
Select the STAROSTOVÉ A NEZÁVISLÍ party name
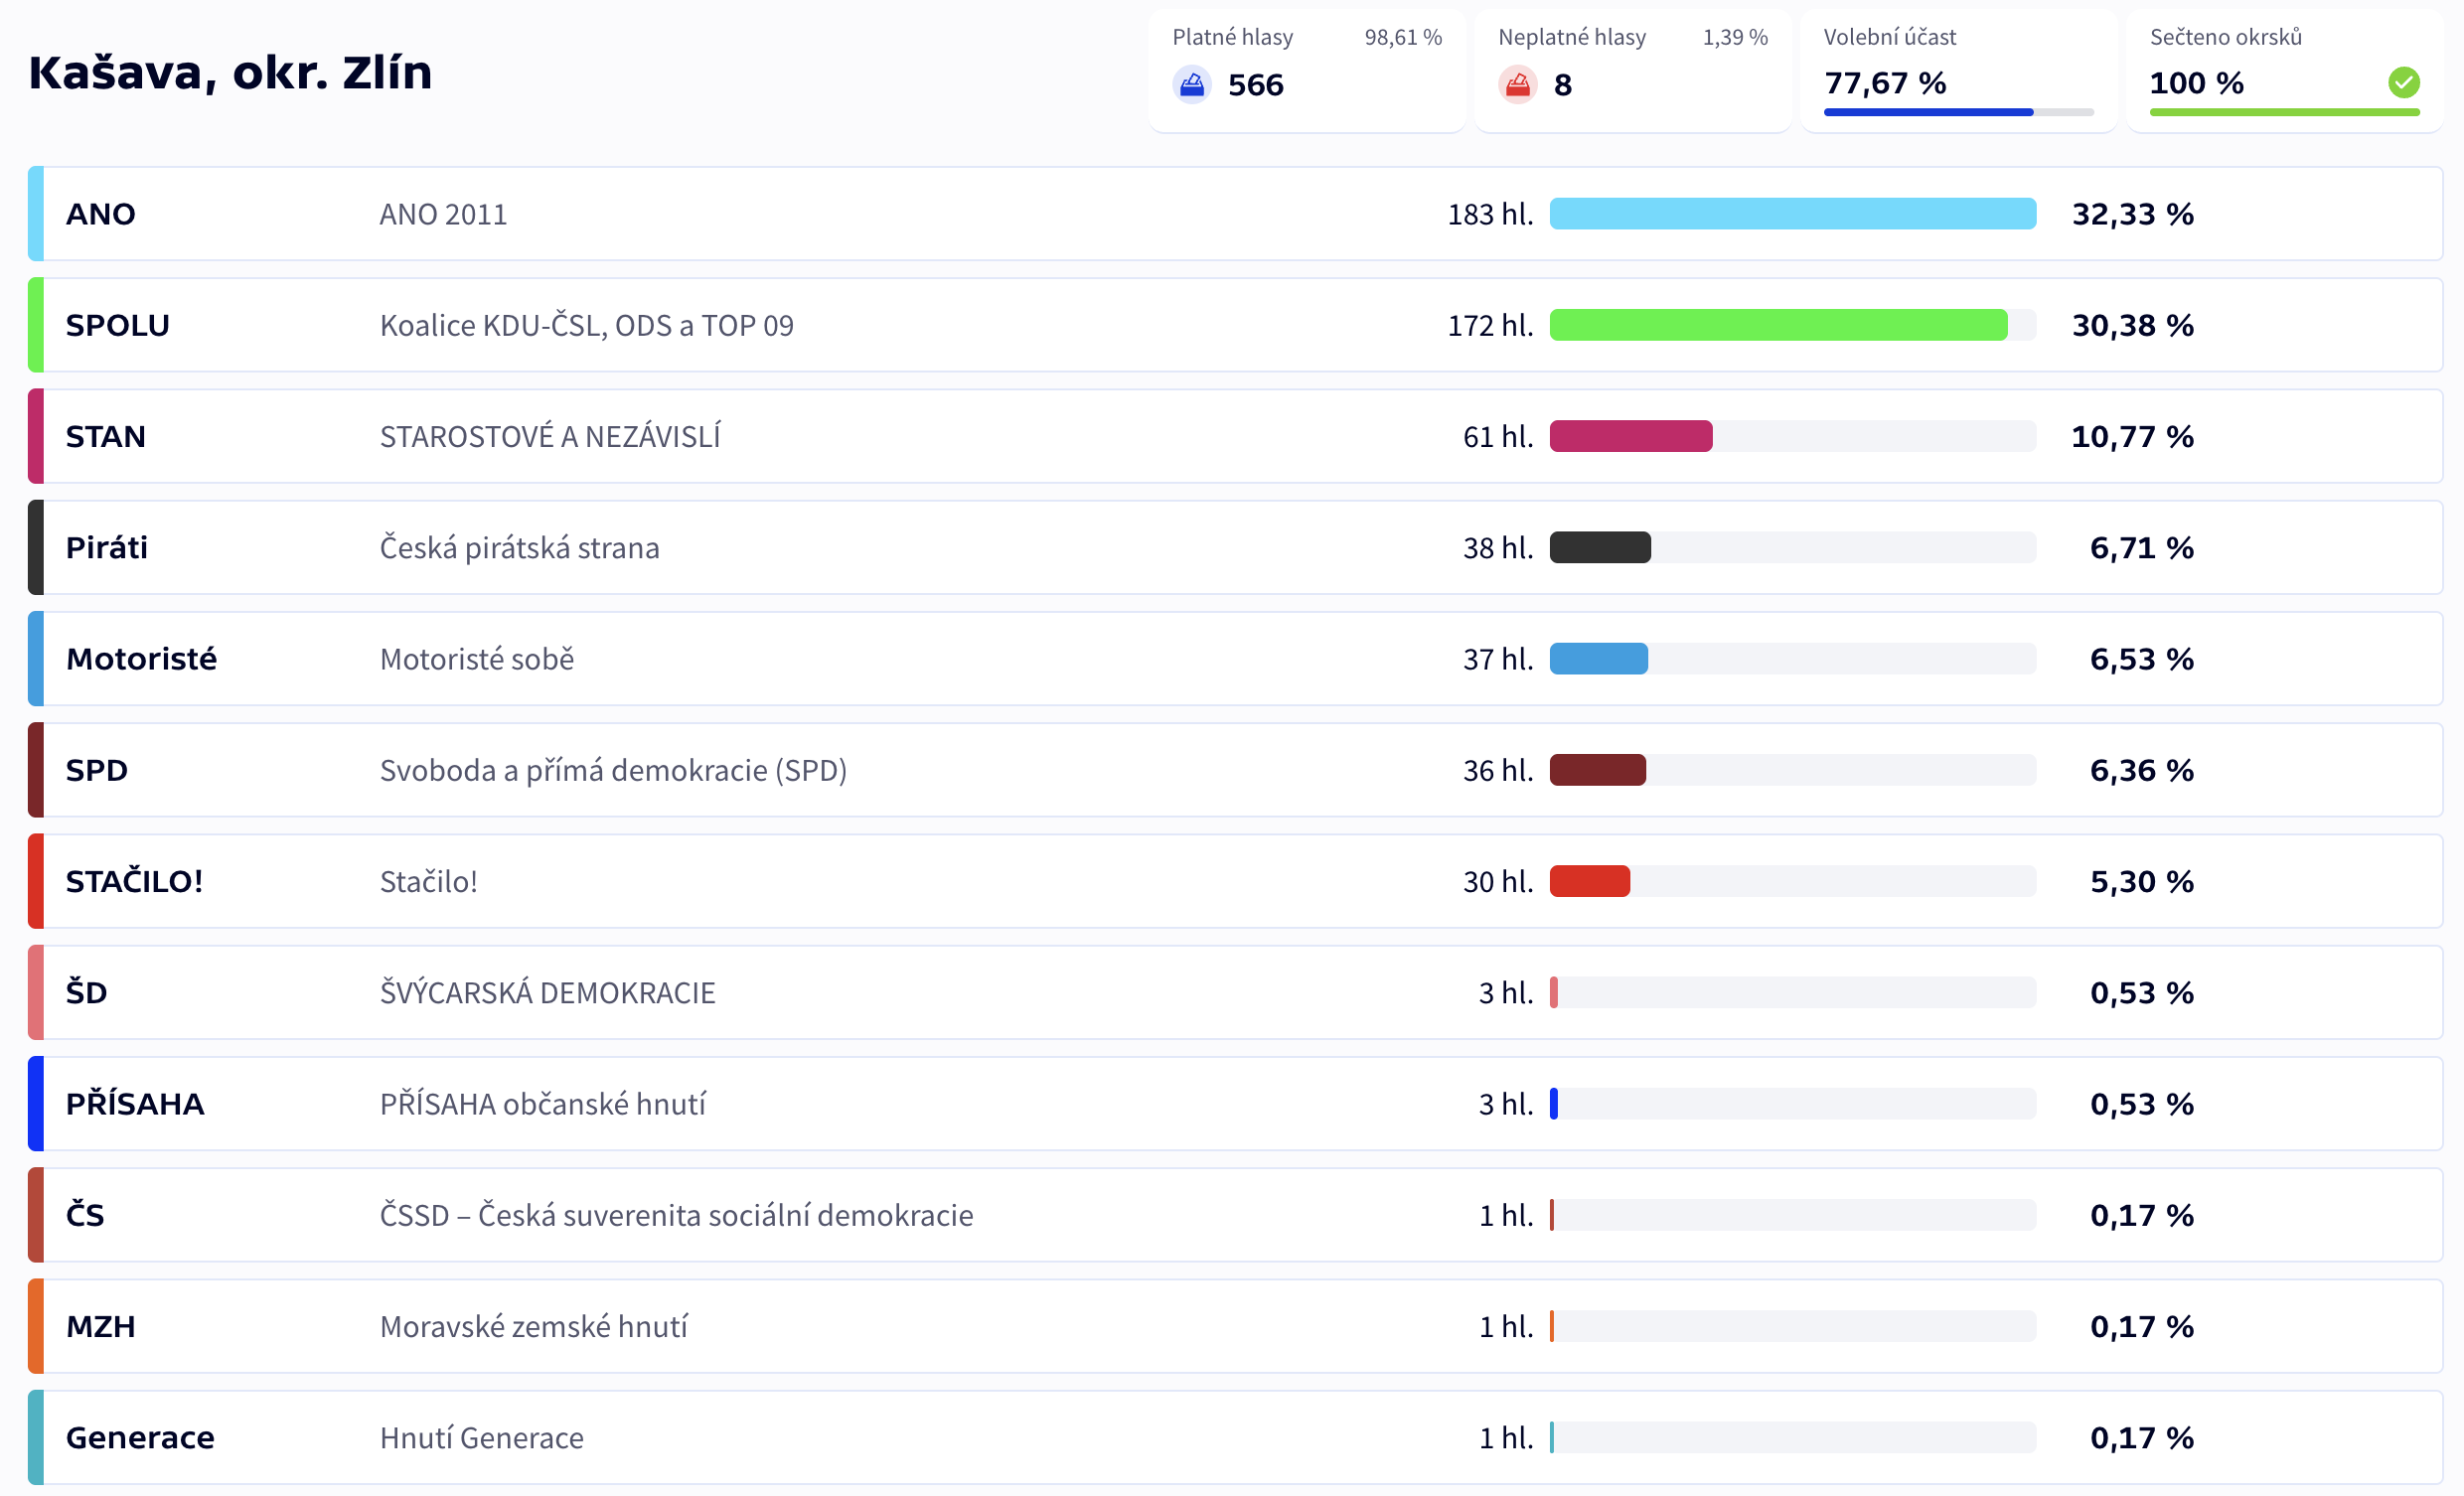click(549, 436)
